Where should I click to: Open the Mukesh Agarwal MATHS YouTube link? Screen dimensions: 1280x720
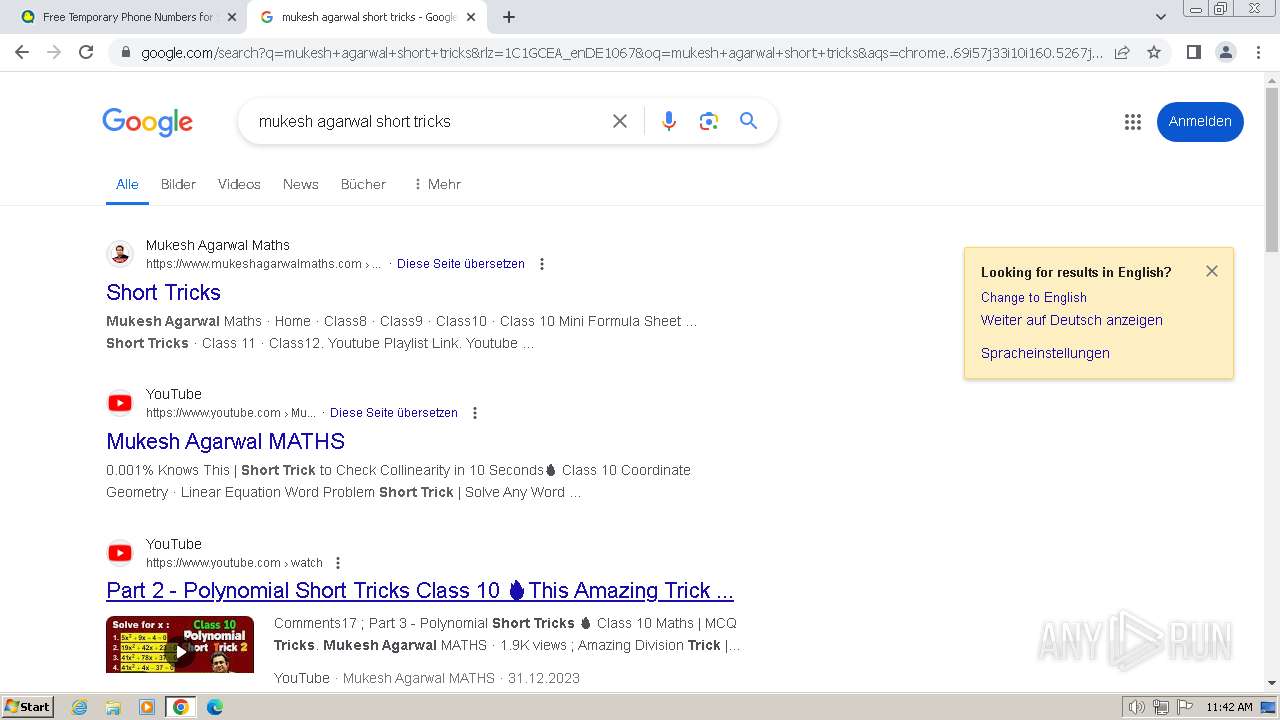[x=225, y=441]
